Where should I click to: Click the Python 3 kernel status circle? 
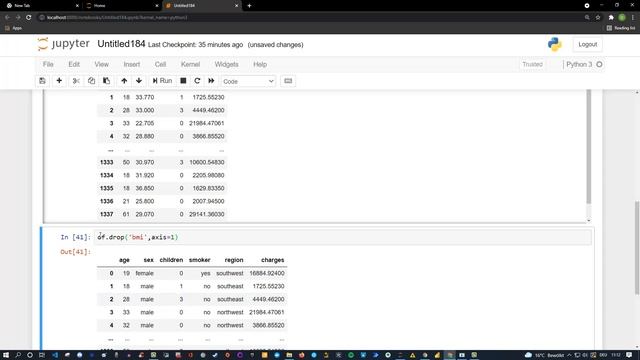click(599, 64)
